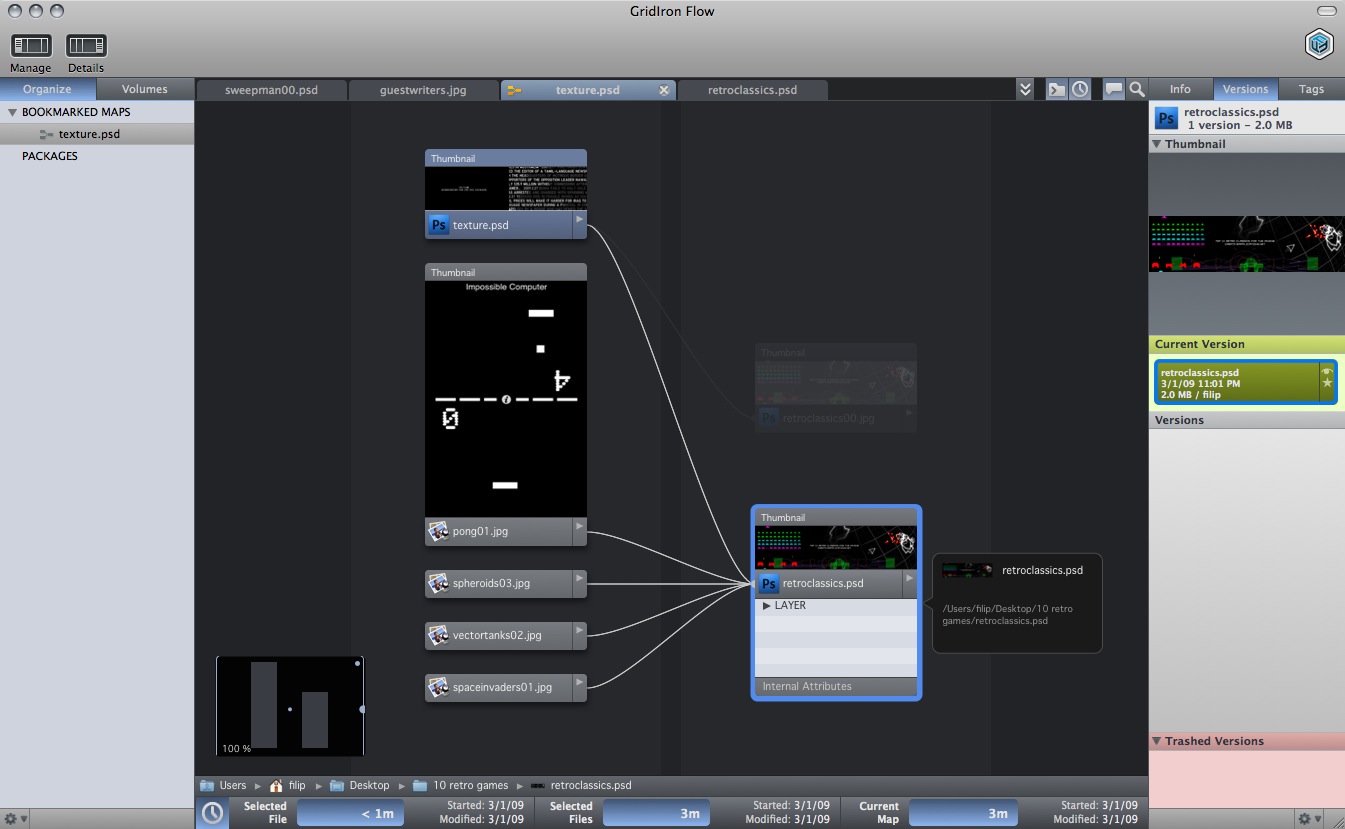The image size is (1345, 829).
Task: Click the Details toolbar icon
Action: pos(86,46)
